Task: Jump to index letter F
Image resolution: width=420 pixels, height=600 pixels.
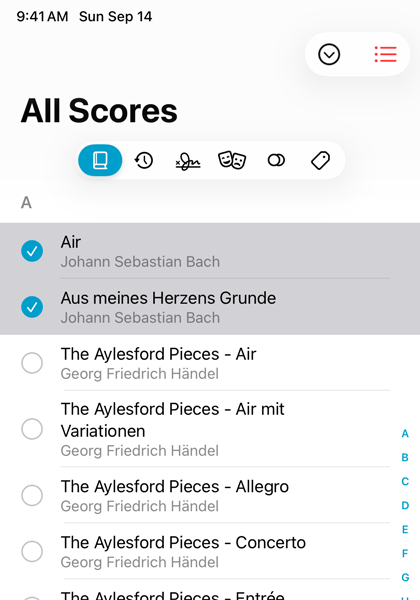Action: click(405, 553)
